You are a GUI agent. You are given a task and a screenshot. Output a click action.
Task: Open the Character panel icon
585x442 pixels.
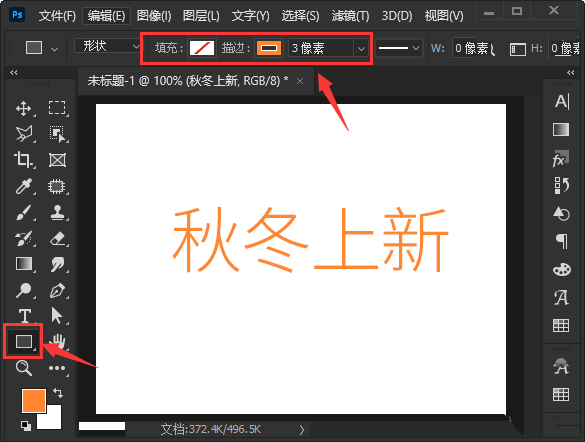(x=562, y=101)
